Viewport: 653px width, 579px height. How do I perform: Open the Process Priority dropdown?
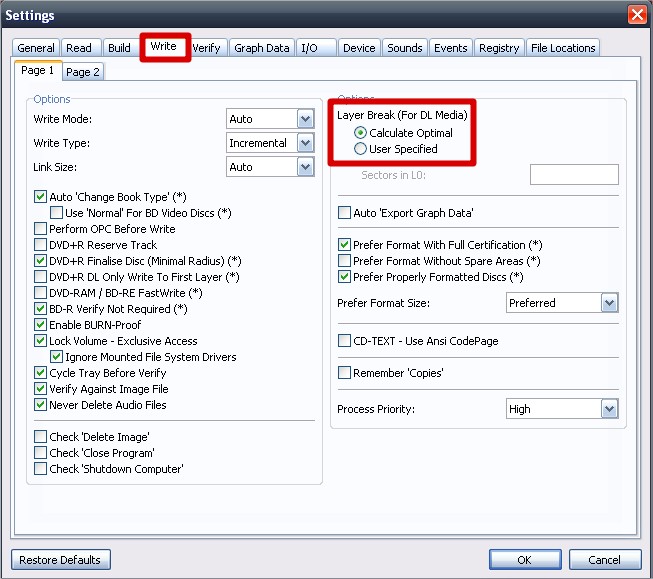pyautogui.click(x=609, y=409)
